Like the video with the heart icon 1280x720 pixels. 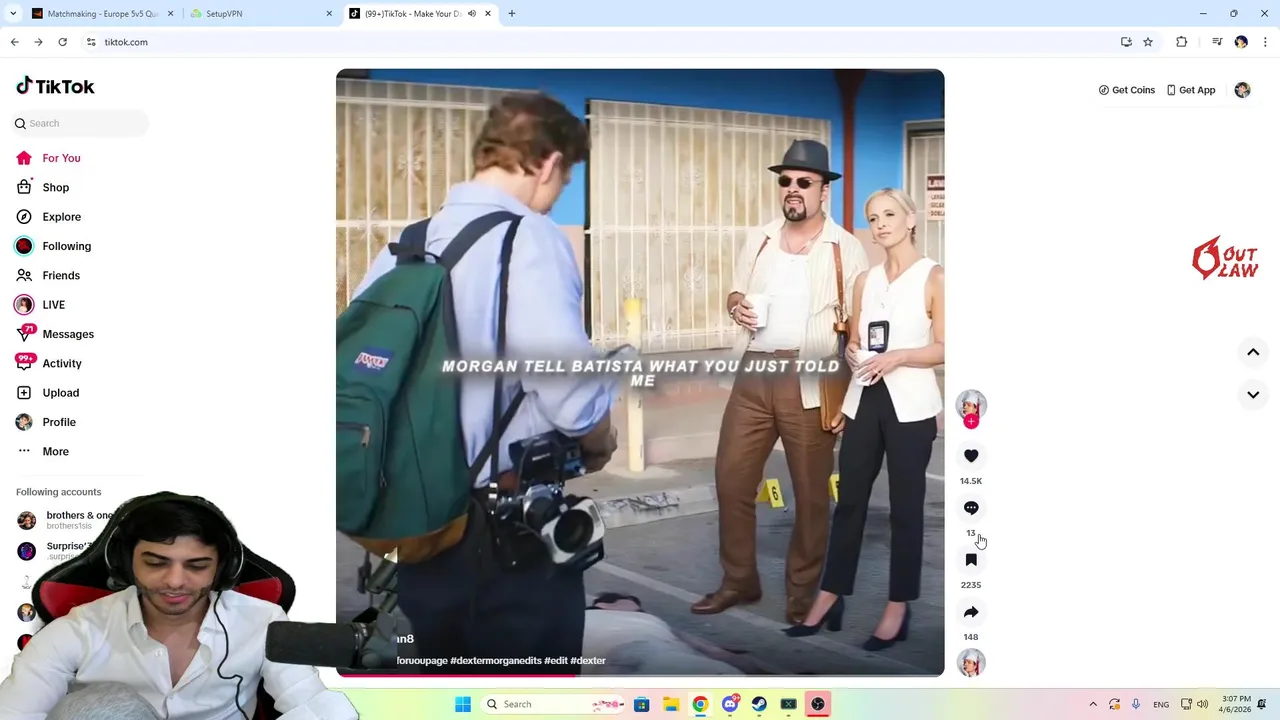coord(971,456)
